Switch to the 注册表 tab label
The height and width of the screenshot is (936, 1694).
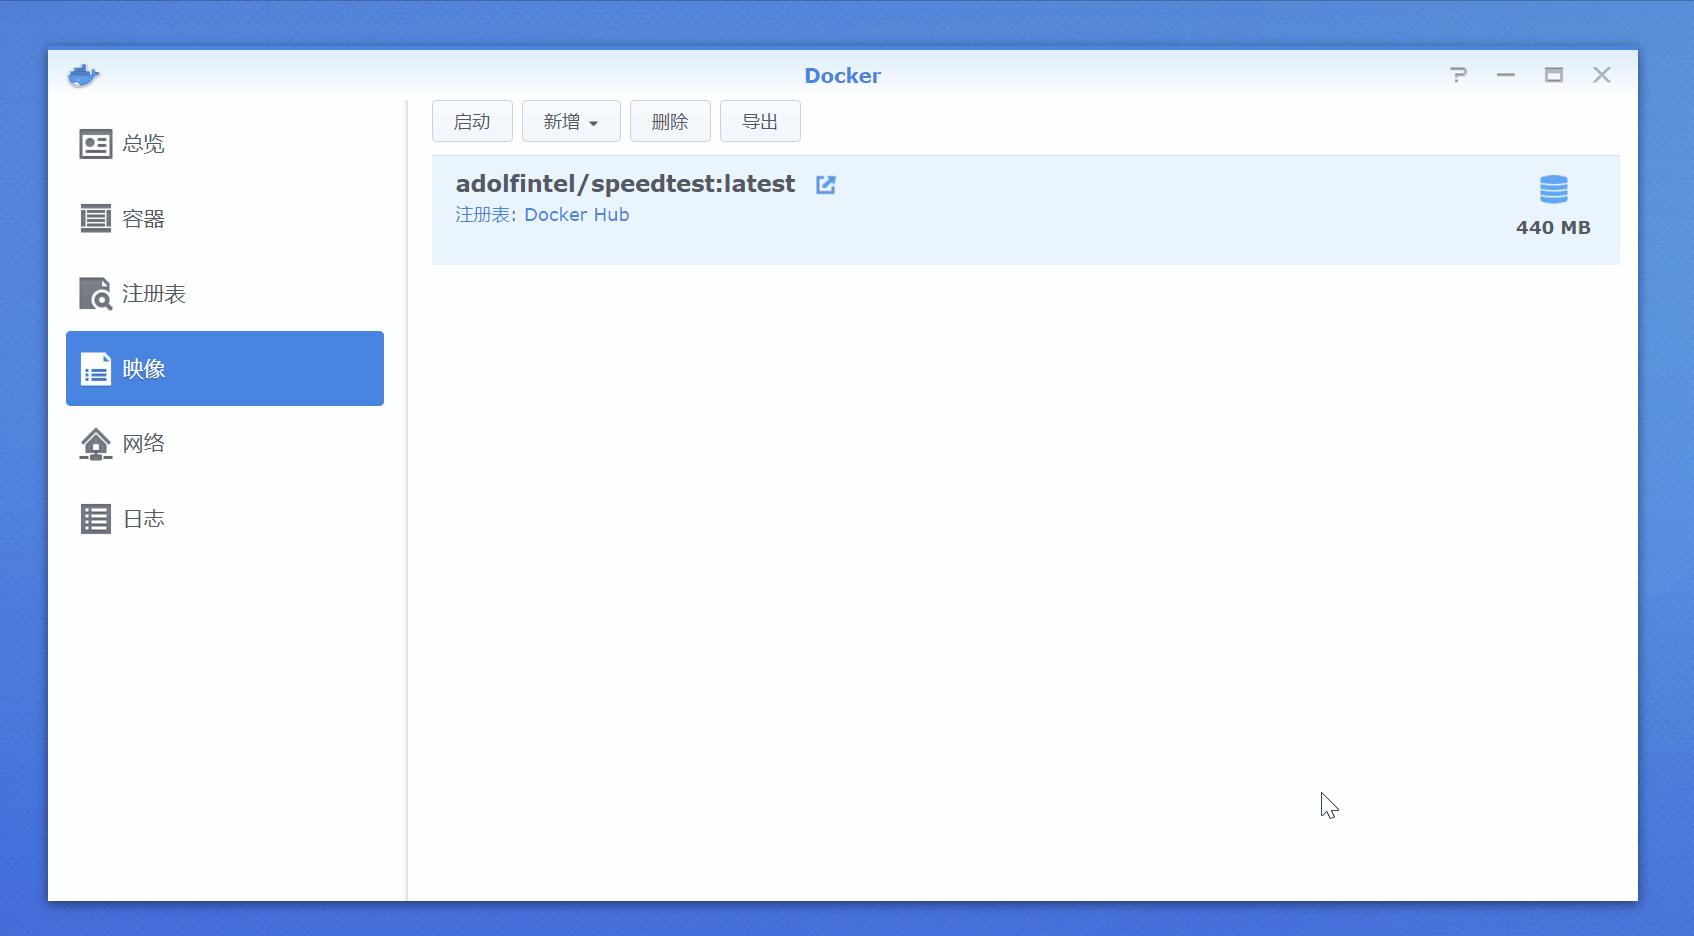[154, 294]
